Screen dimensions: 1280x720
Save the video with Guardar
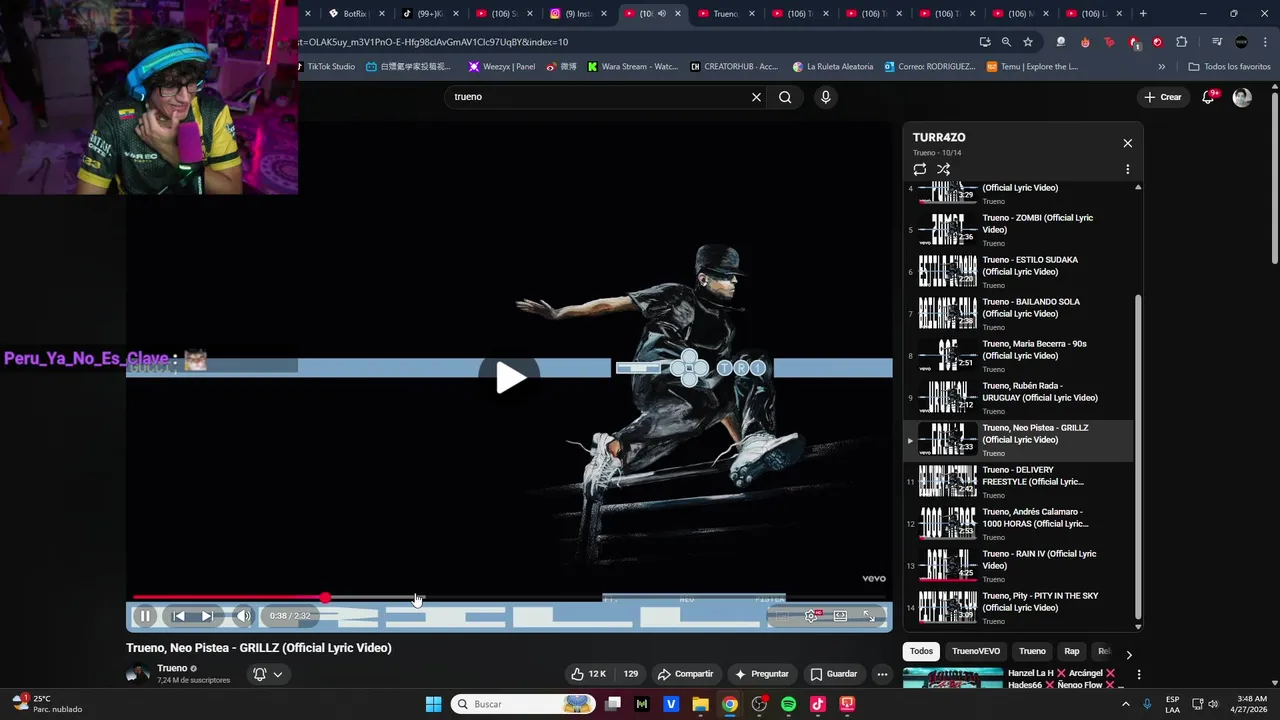click(834, 674)
